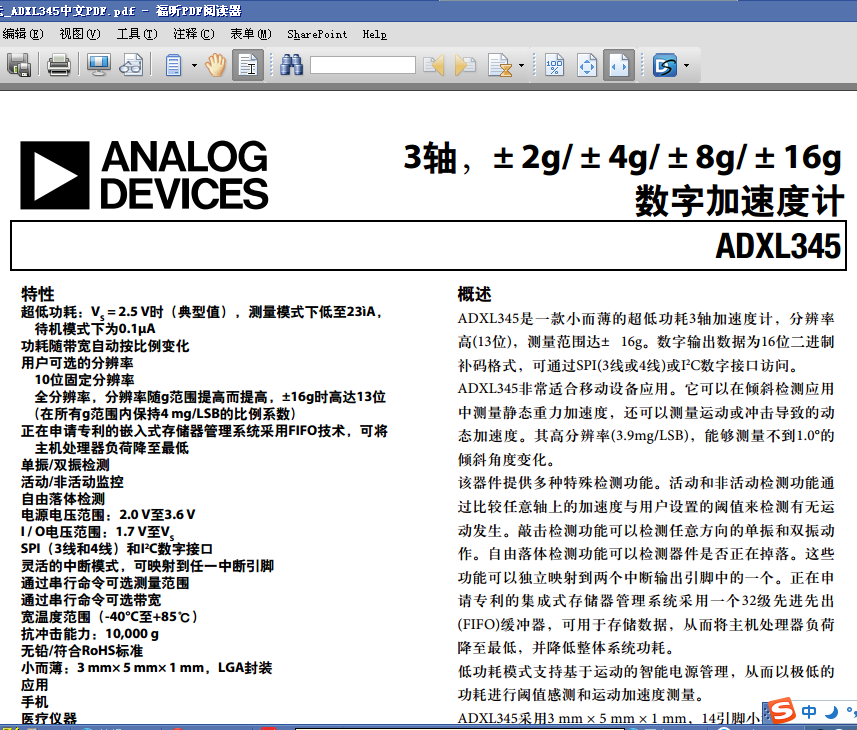Open the 编辑(E) menu

tap(22, 34)
